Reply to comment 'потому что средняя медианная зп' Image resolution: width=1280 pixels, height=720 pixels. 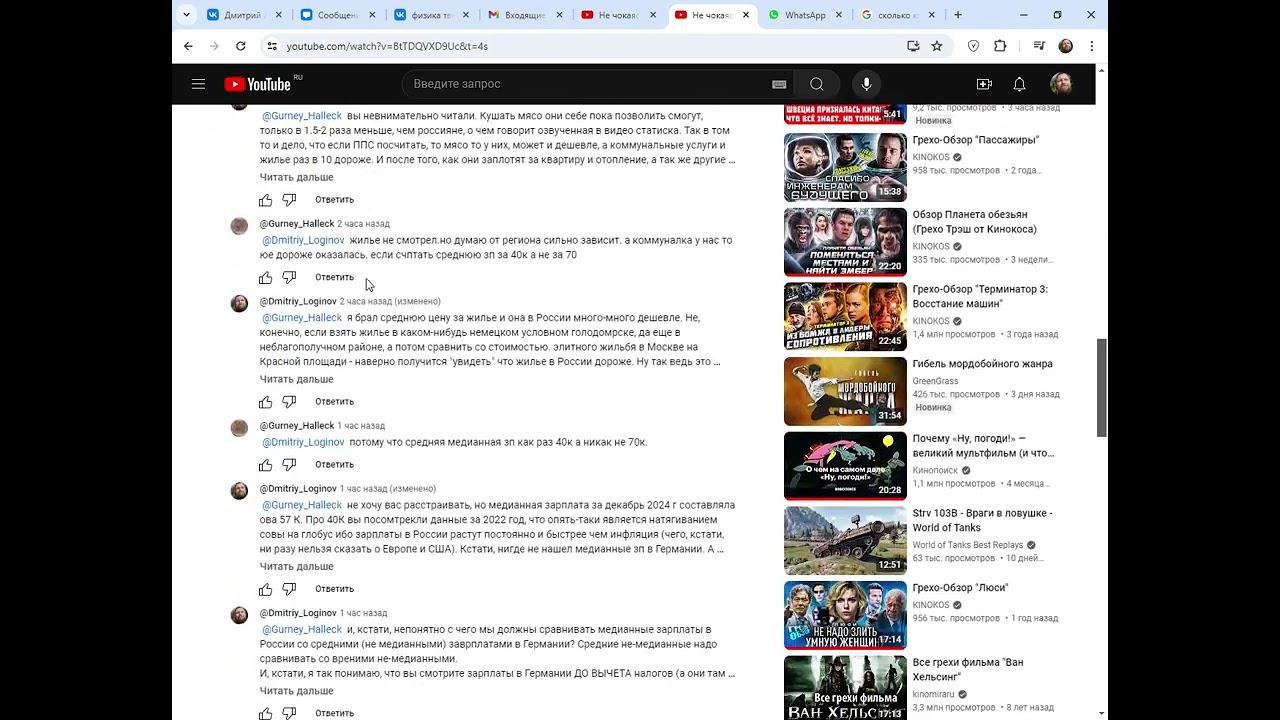pos(334,465)
